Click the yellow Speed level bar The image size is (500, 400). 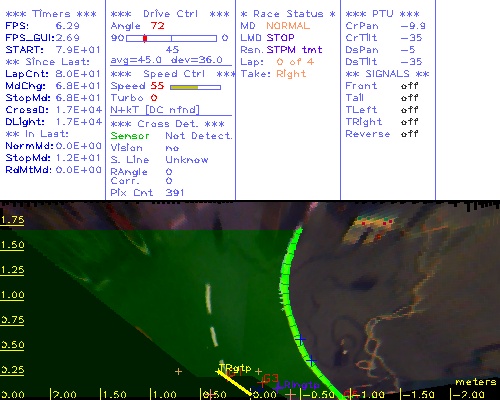click(x=184, y=87)
